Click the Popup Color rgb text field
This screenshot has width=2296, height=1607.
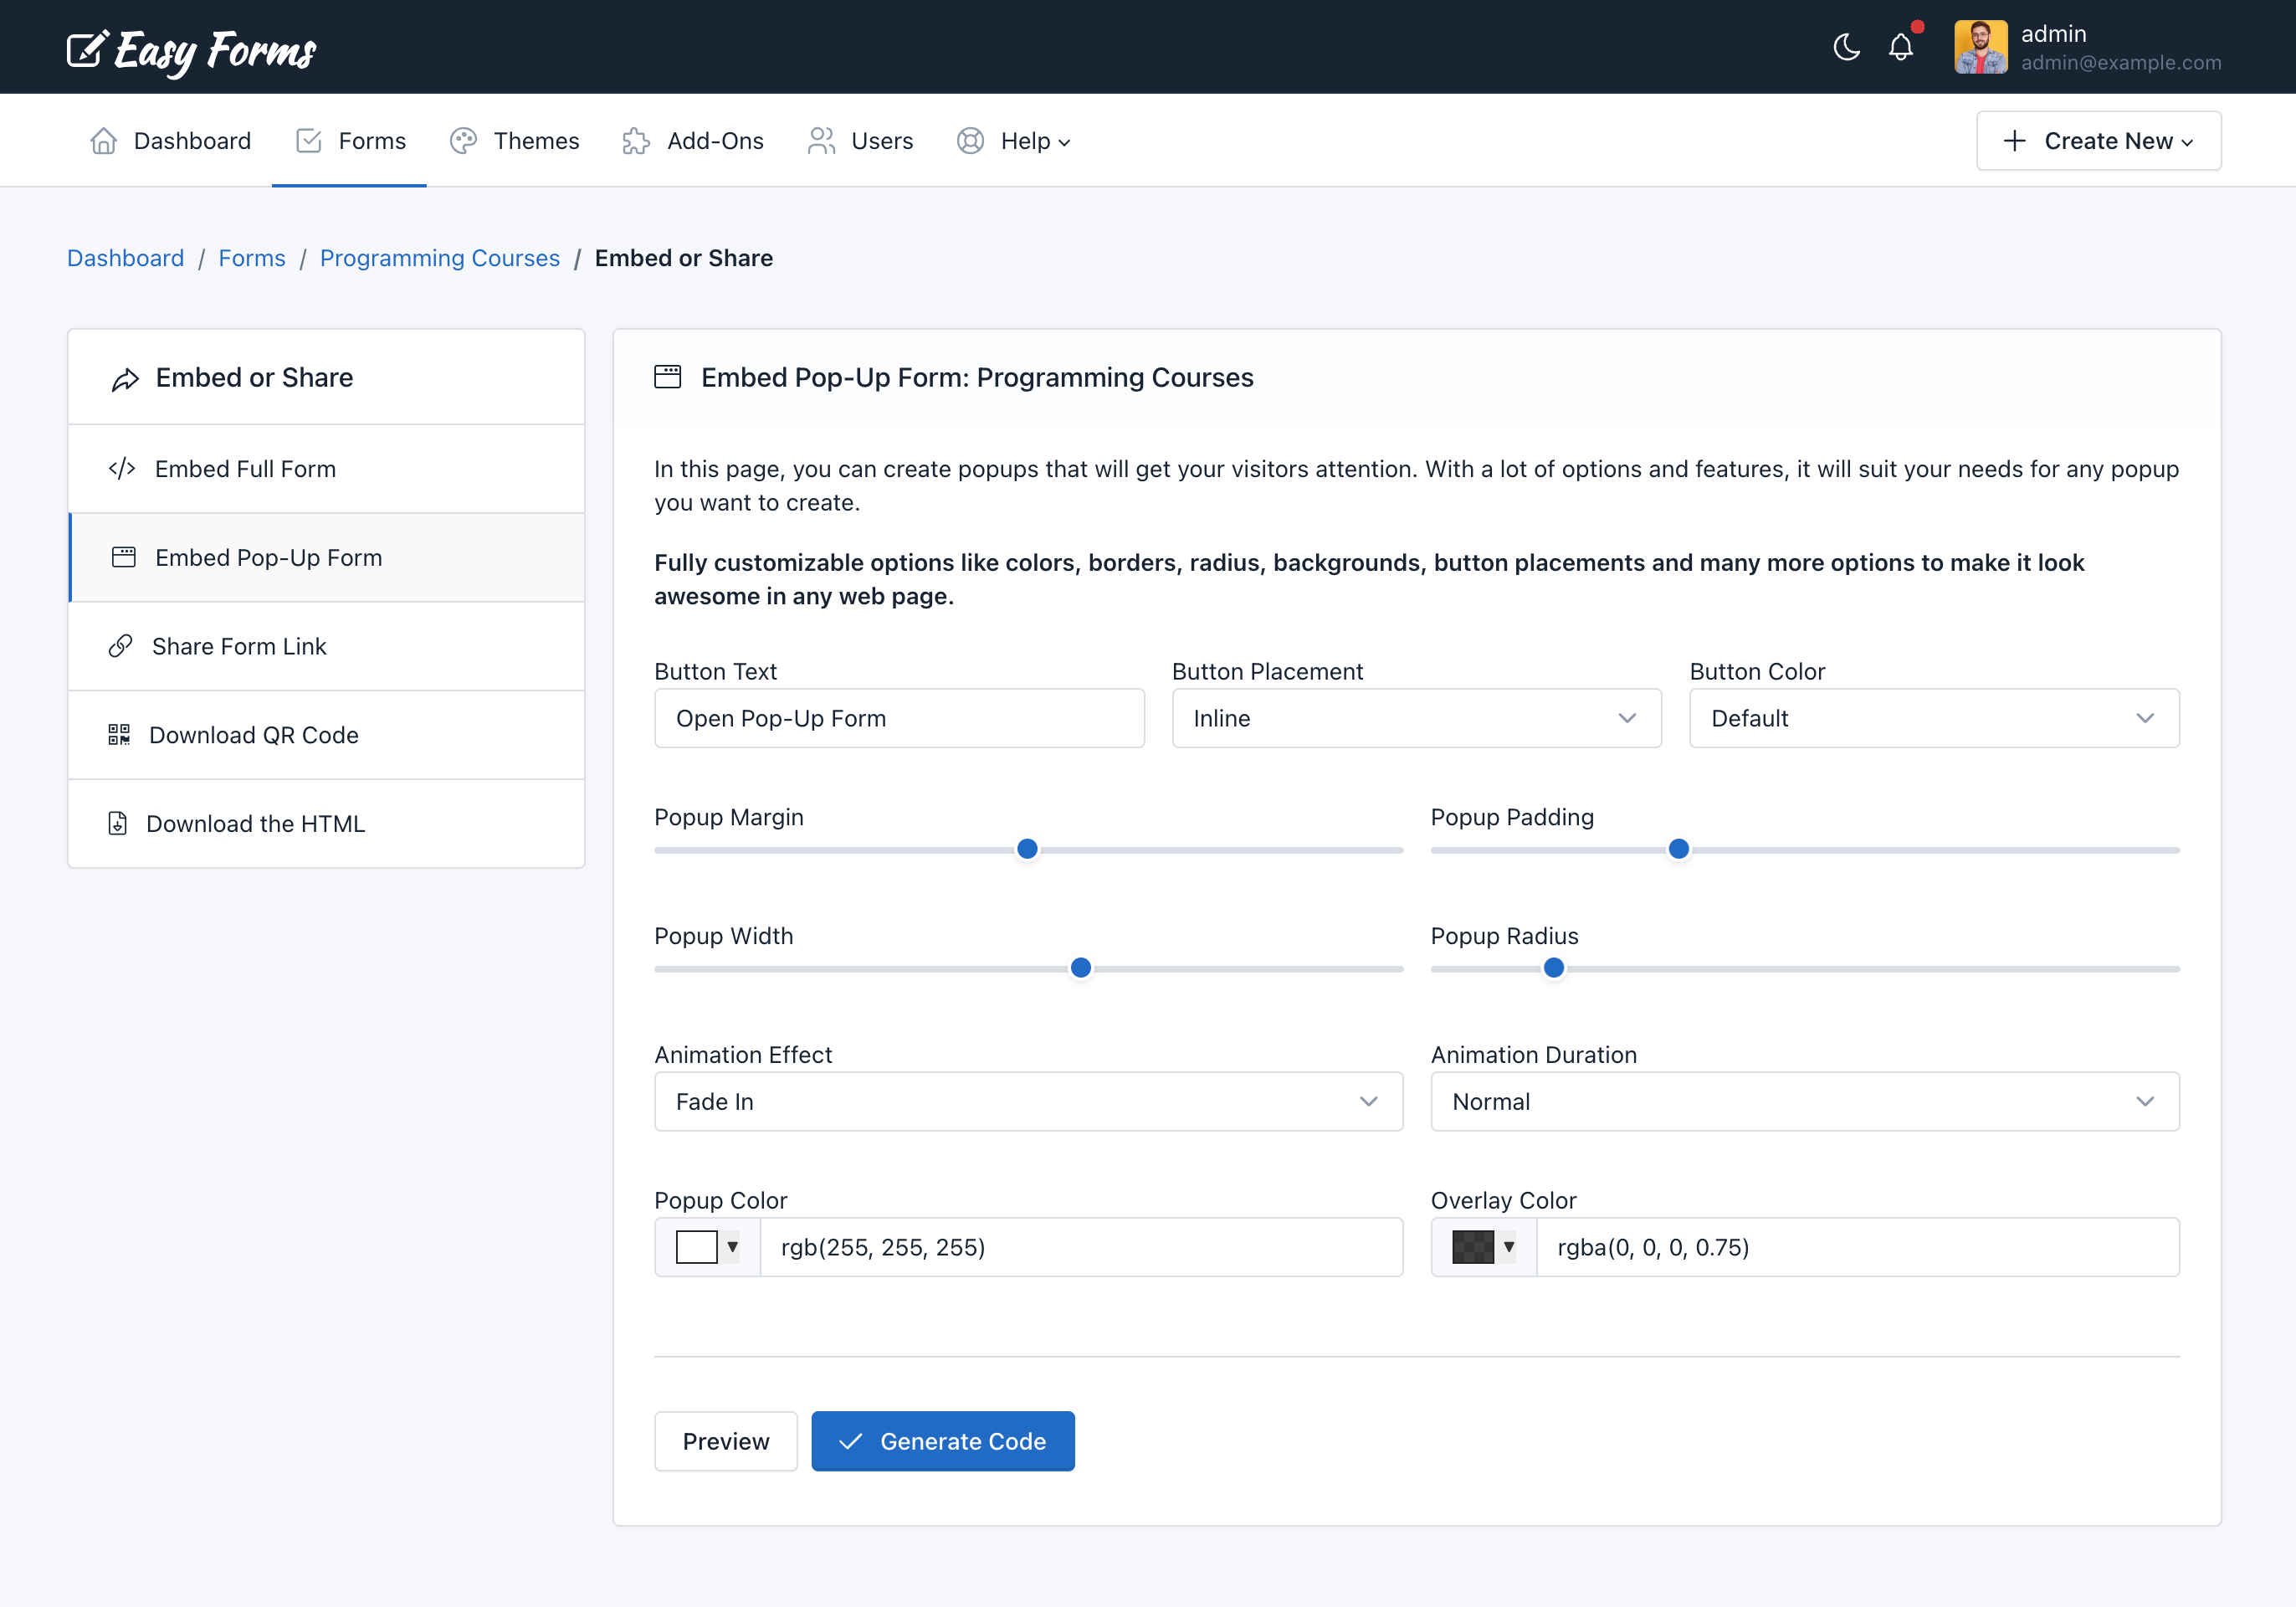pos(1081,1247)
